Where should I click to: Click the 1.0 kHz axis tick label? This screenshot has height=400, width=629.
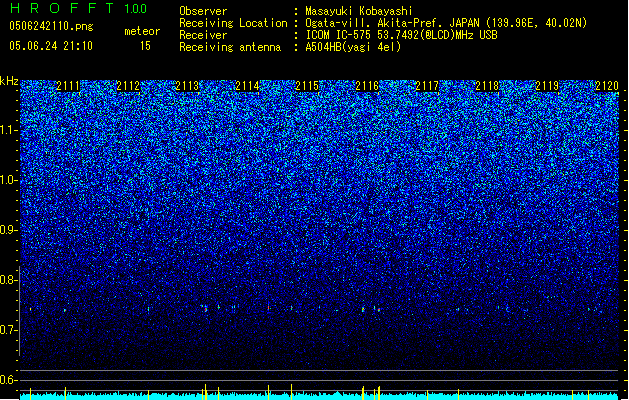[9, 180]
